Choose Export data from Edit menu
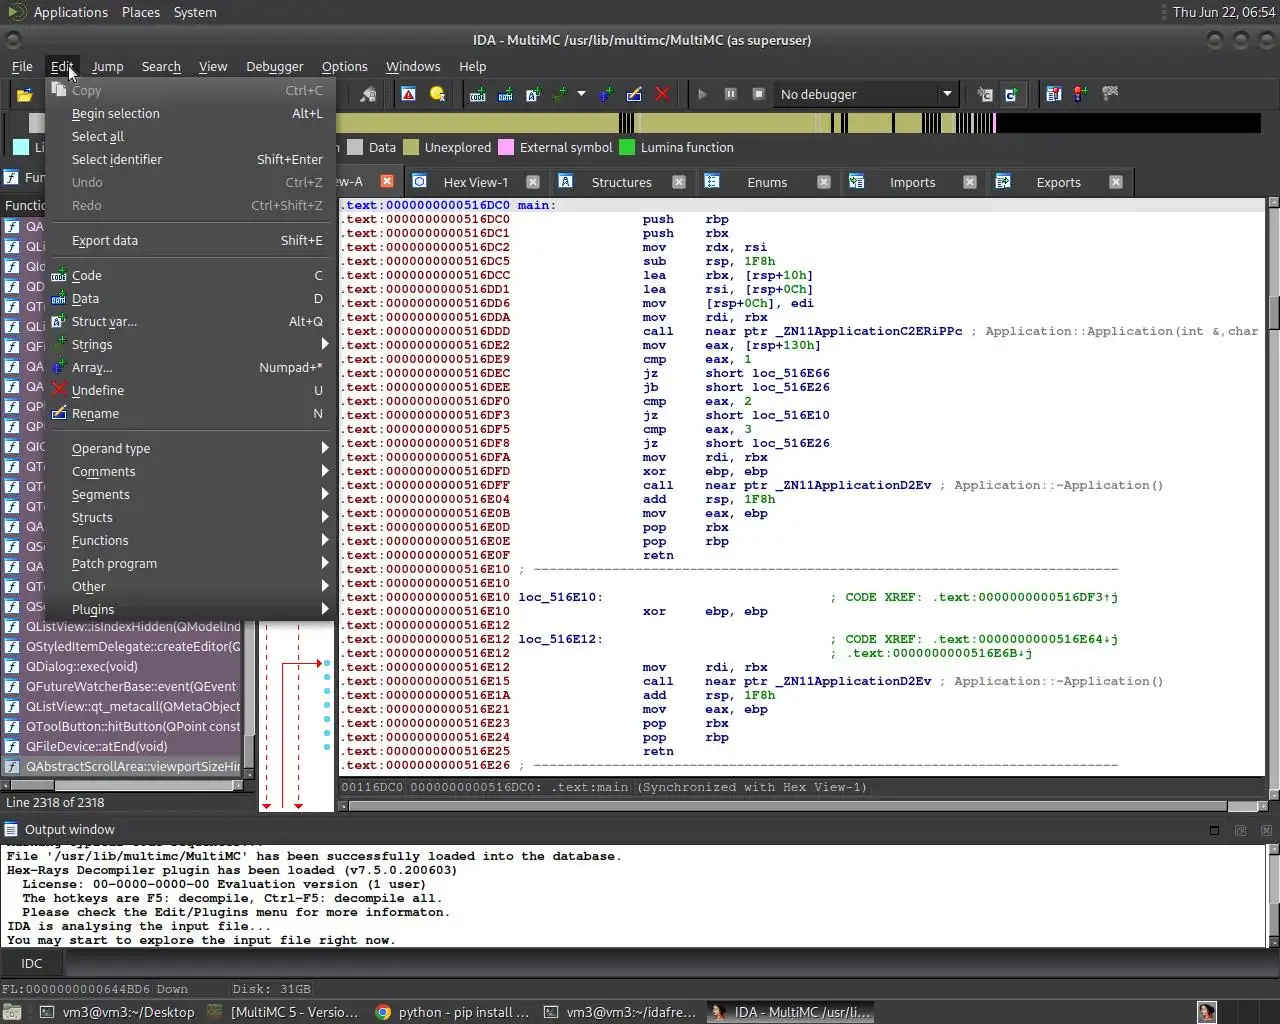The height and width of the screenshot is (1024, 1280). pos(190,240)
